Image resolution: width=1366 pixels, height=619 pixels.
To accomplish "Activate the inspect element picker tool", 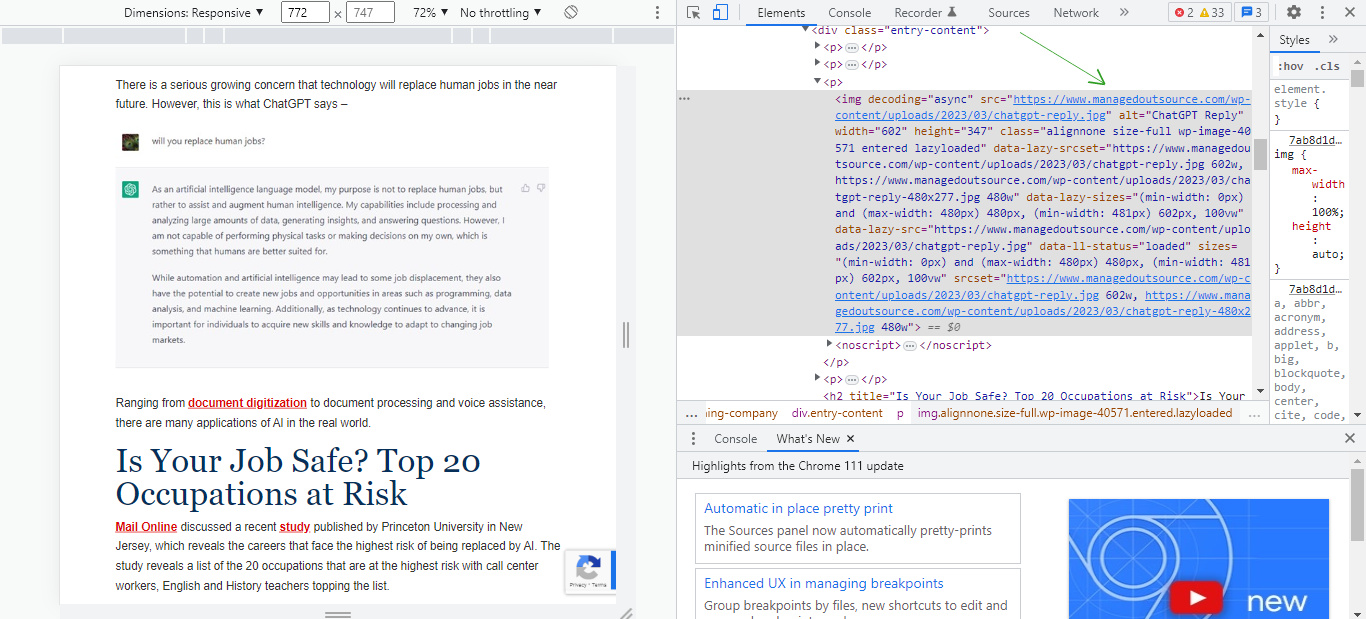I will (x=694, y=13).
